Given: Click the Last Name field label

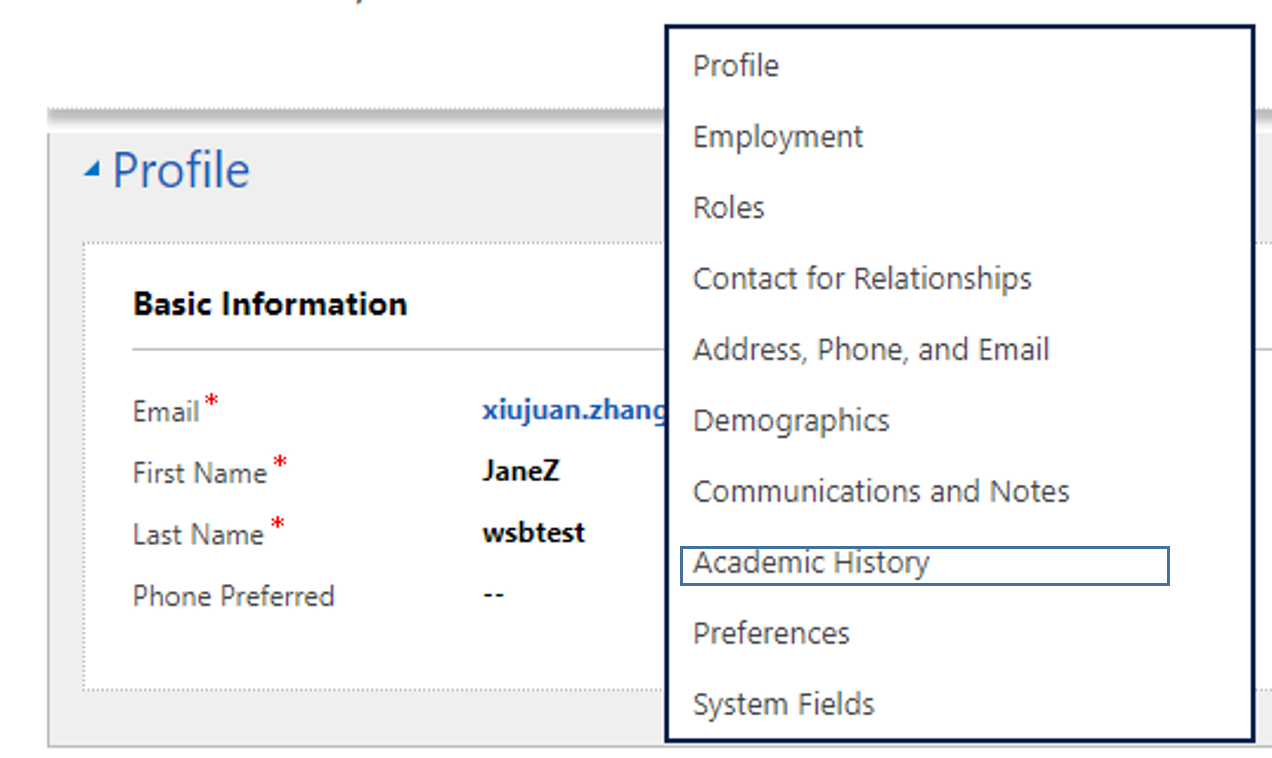Looking at the screenshot, I should (198, 535).
